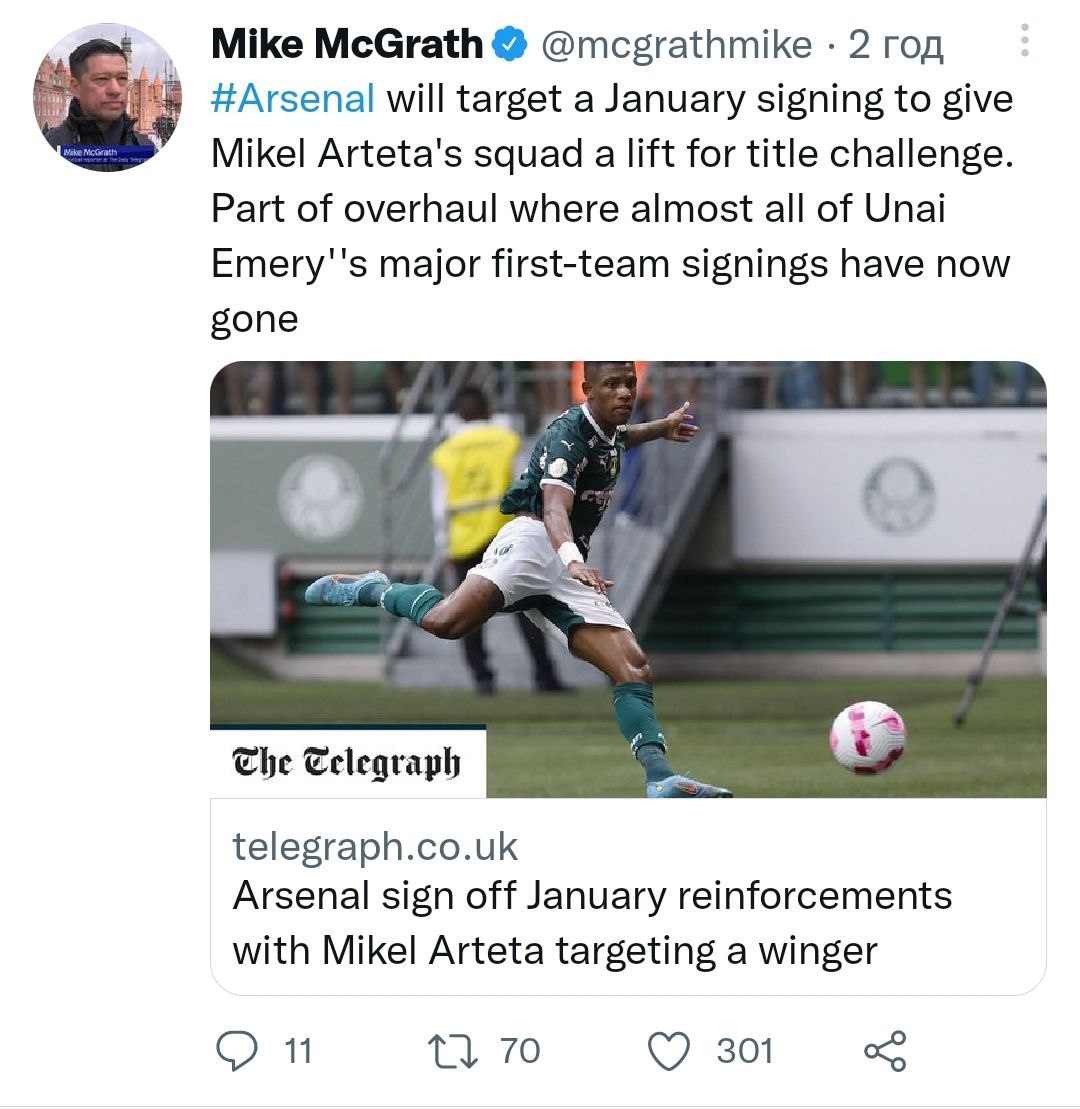The height and width of the screenshot is (1109, 1080).
Task: Click the retweet count 70
Action: pyautogui.click(x=519, y=1051)
